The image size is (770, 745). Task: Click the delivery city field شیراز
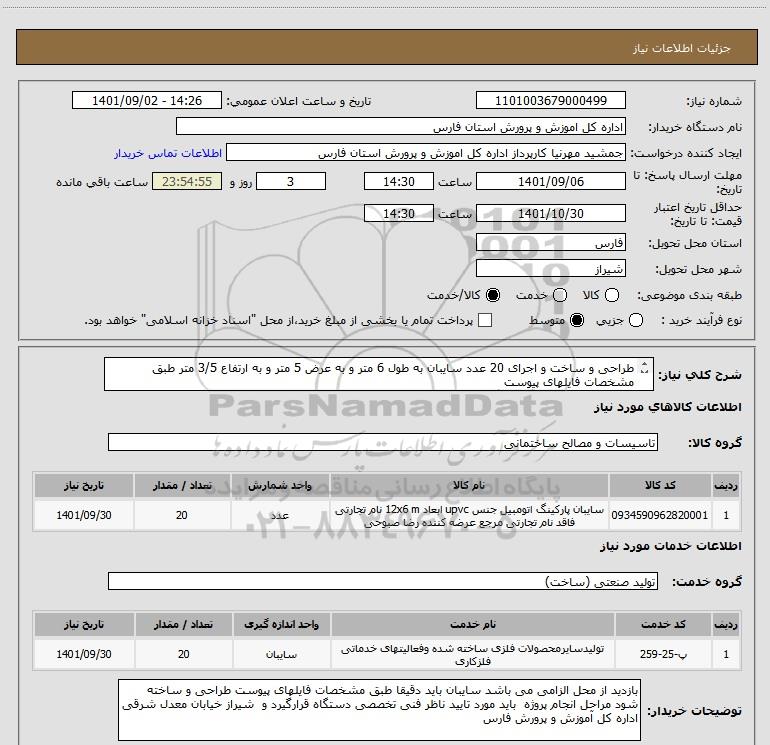(550, 268)
